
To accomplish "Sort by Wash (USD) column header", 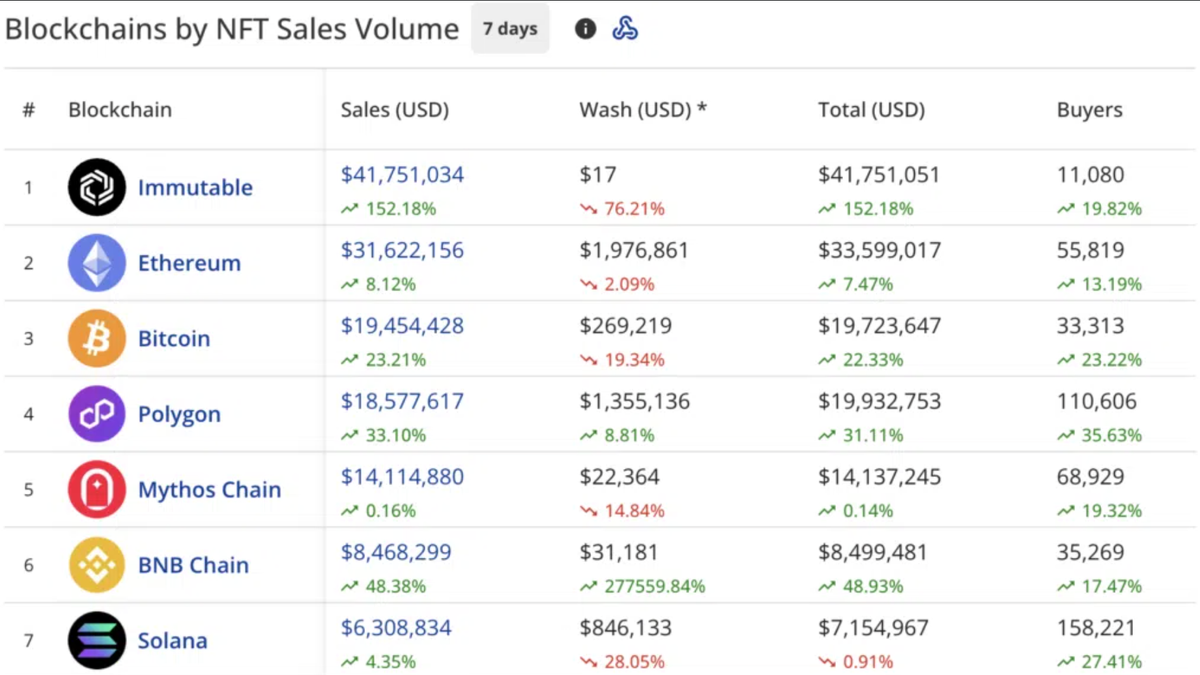I will click(x=643, y=110).
